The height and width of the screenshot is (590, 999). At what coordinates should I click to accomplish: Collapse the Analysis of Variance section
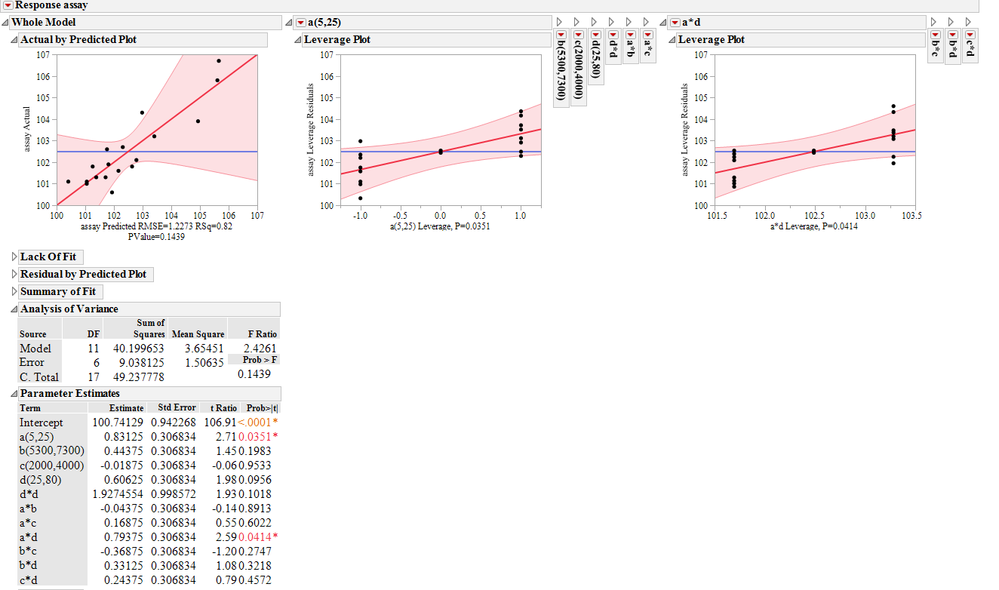[x=14, y=309]
